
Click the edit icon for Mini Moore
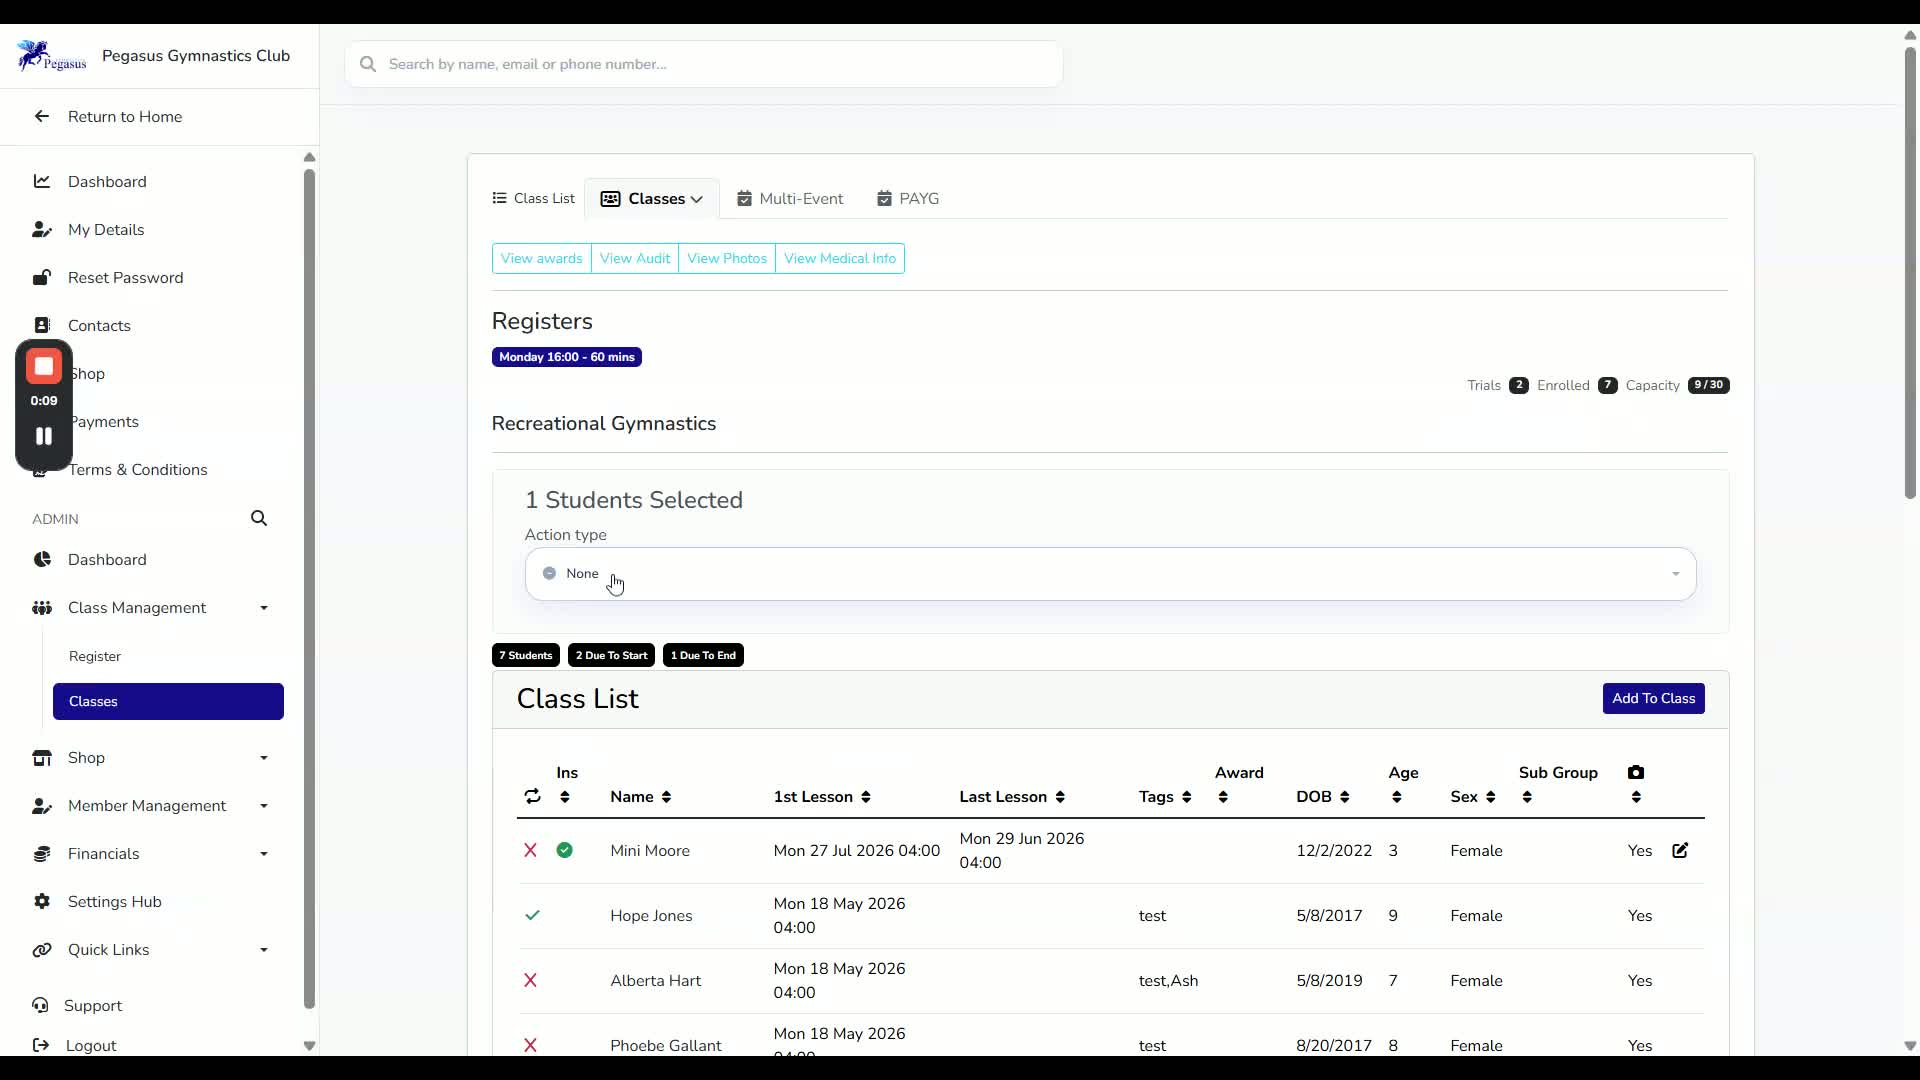(x=1680, y=851)
